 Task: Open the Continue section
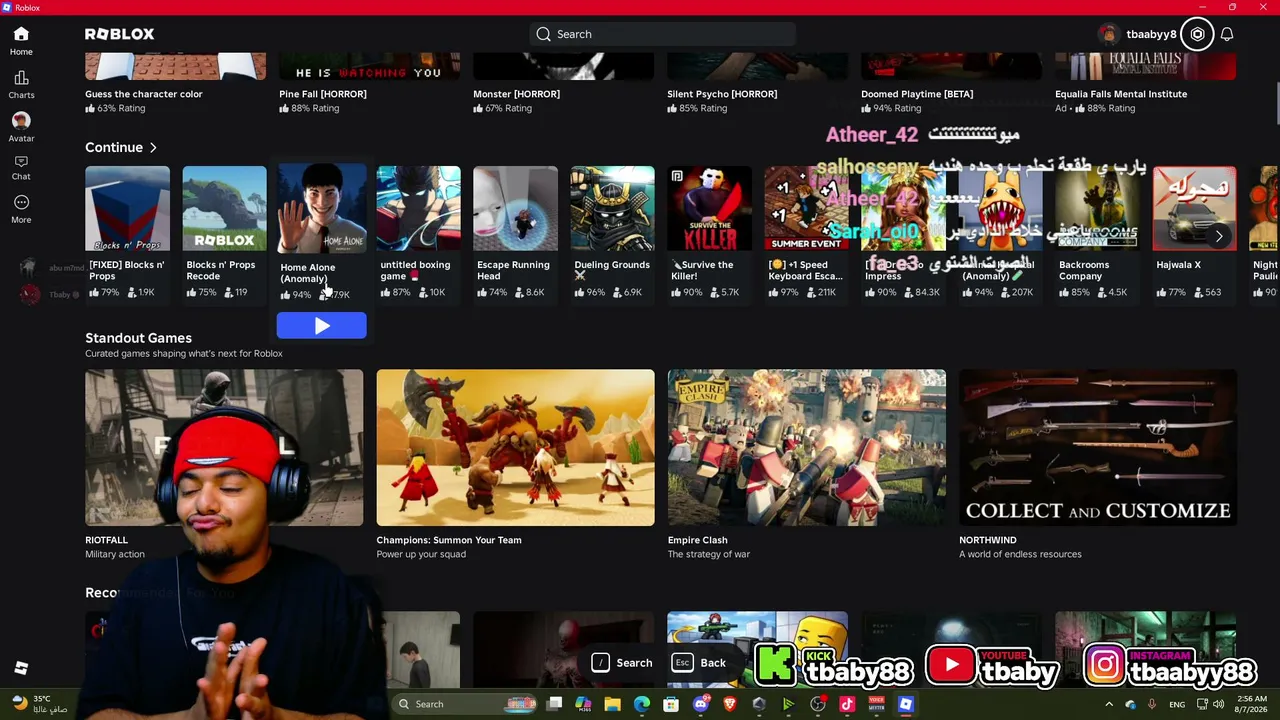click(121, 147)
